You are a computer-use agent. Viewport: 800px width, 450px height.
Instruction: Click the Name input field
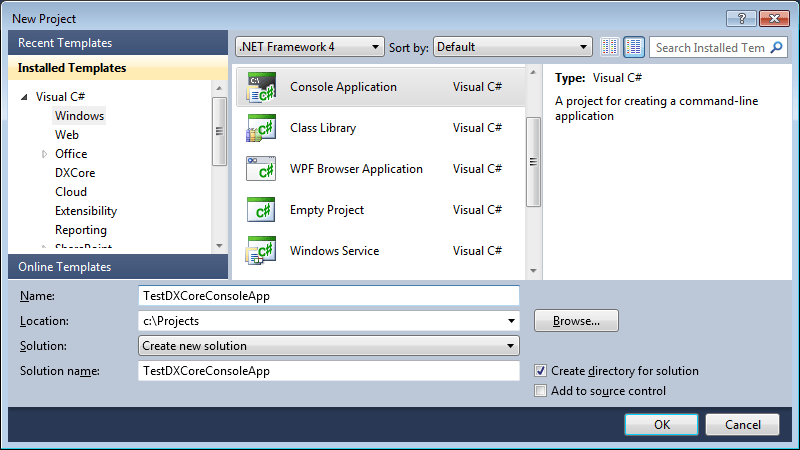tap(329, 296)
